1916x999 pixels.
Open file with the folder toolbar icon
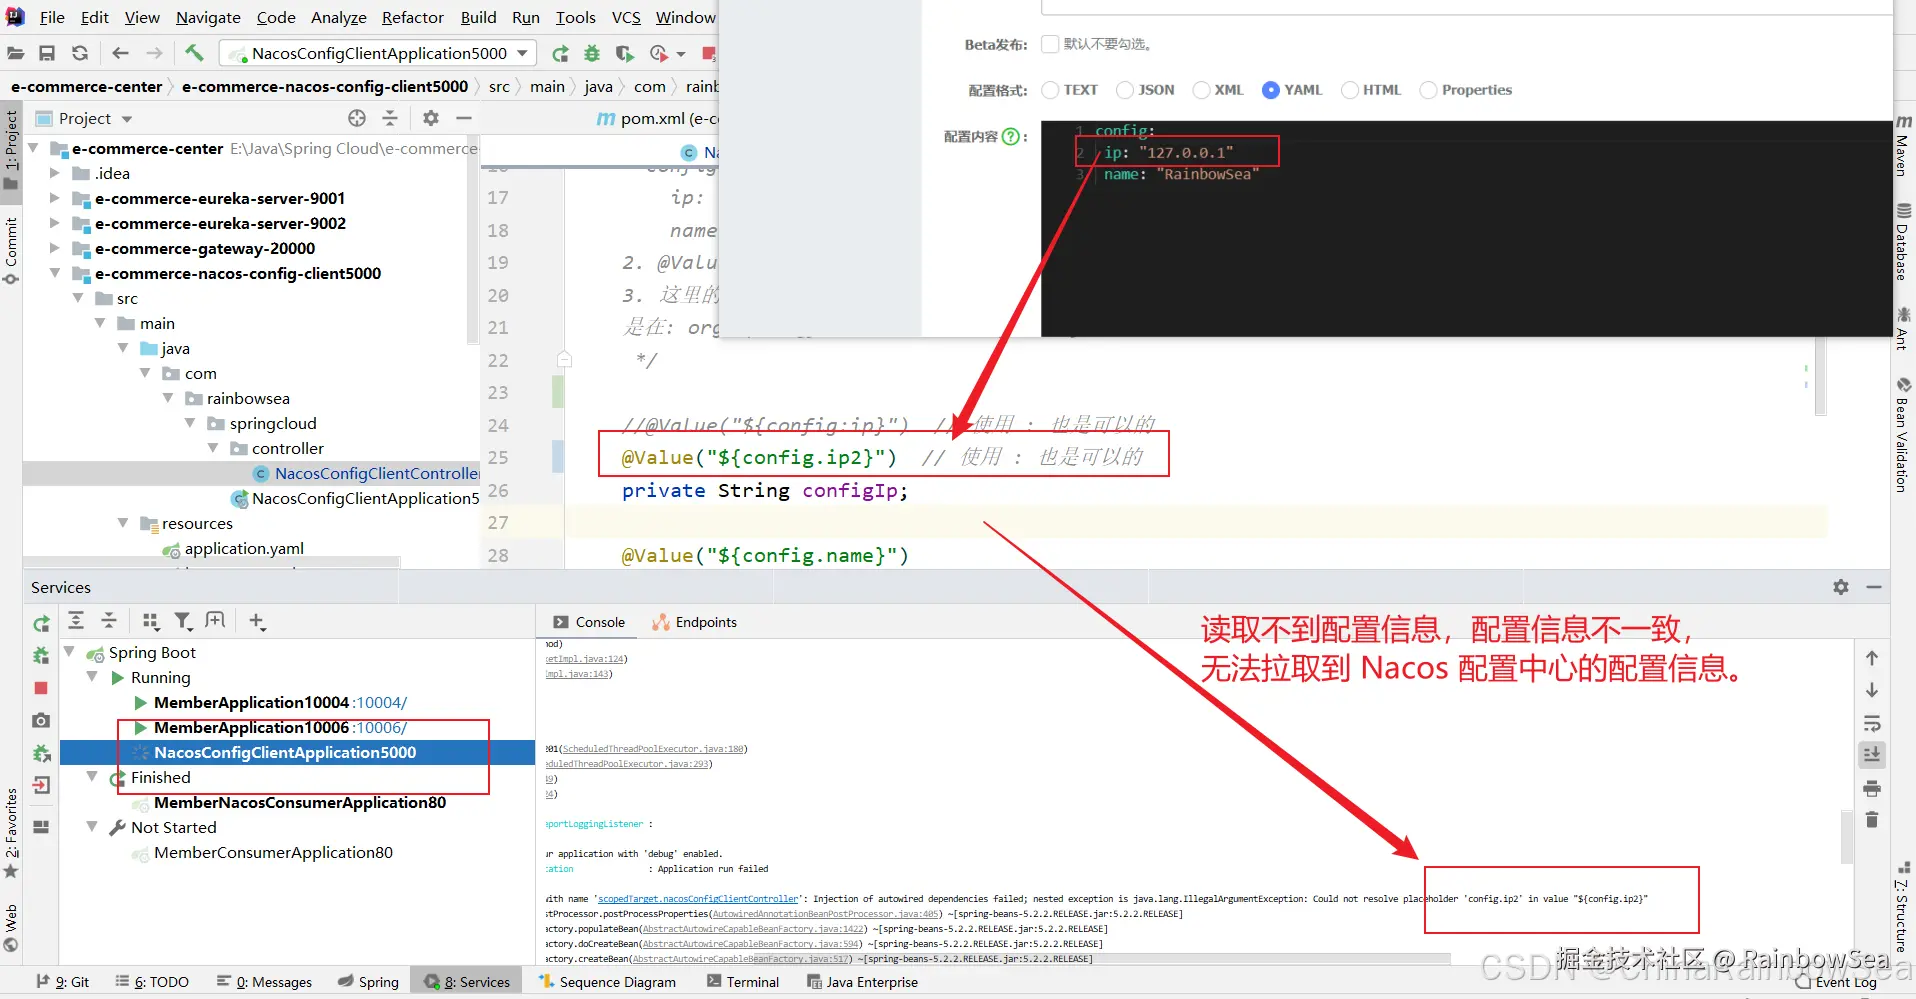tap(15, 53)
